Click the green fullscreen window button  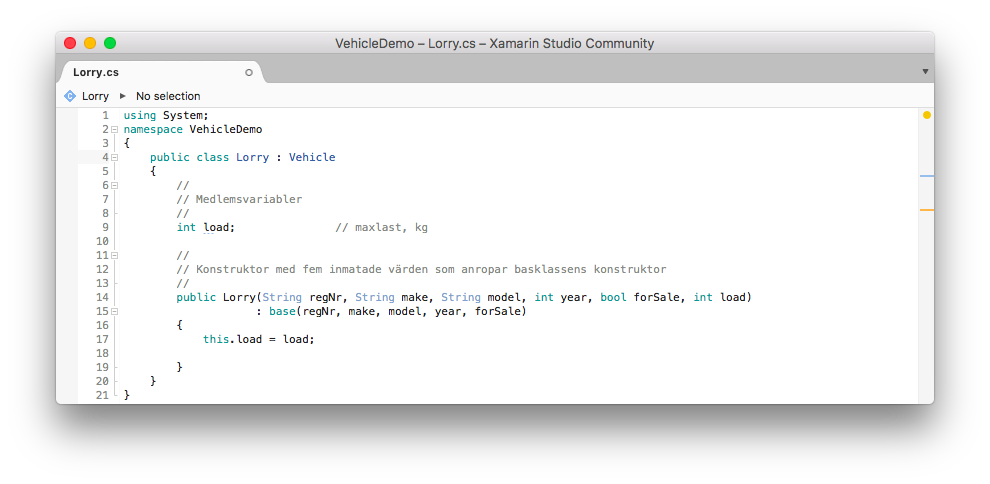pos(110,43)
